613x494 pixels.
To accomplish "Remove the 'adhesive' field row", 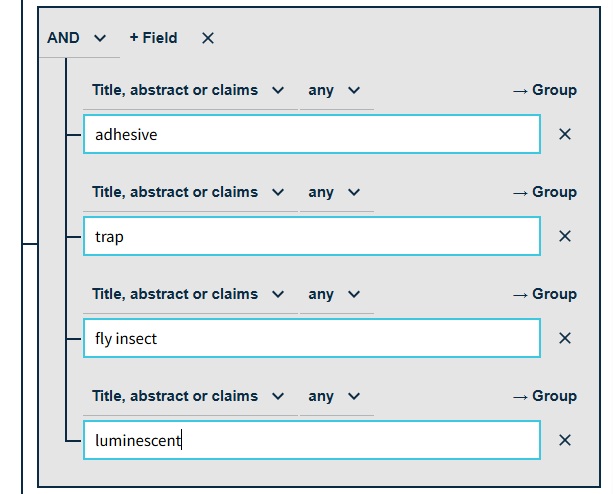I will click(x=565, y=134).
